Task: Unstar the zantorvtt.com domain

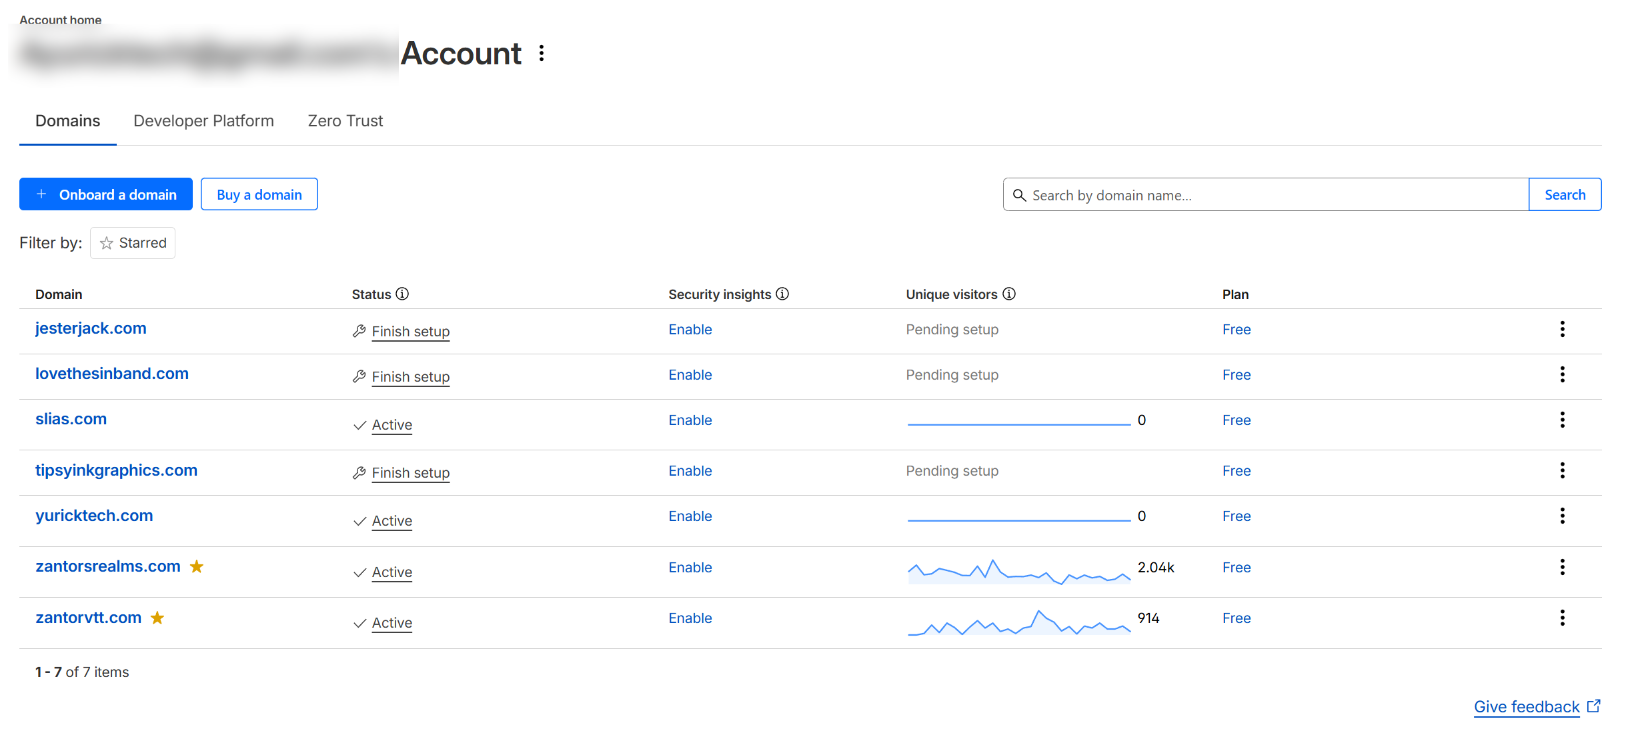Action: (157, 618)
